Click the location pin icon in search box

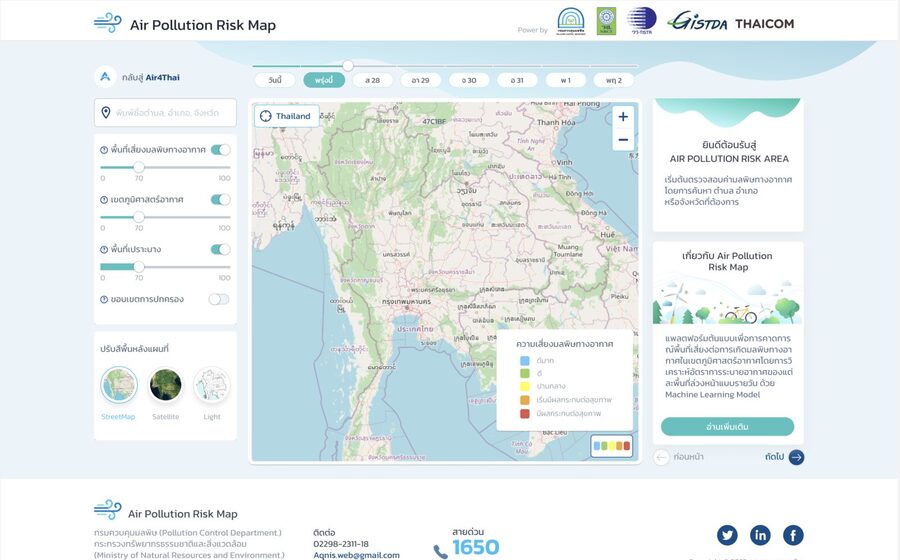pyautogui.click(x=106, y=112)
